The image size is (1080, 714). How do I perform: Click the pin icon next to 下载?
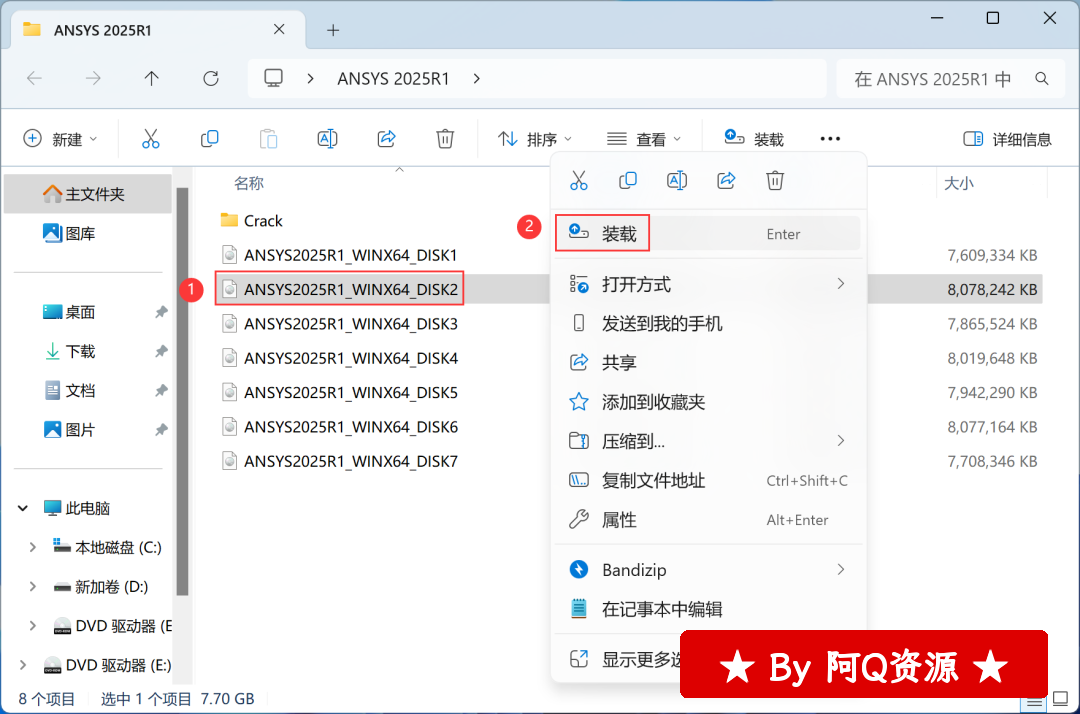click(161, 351)
